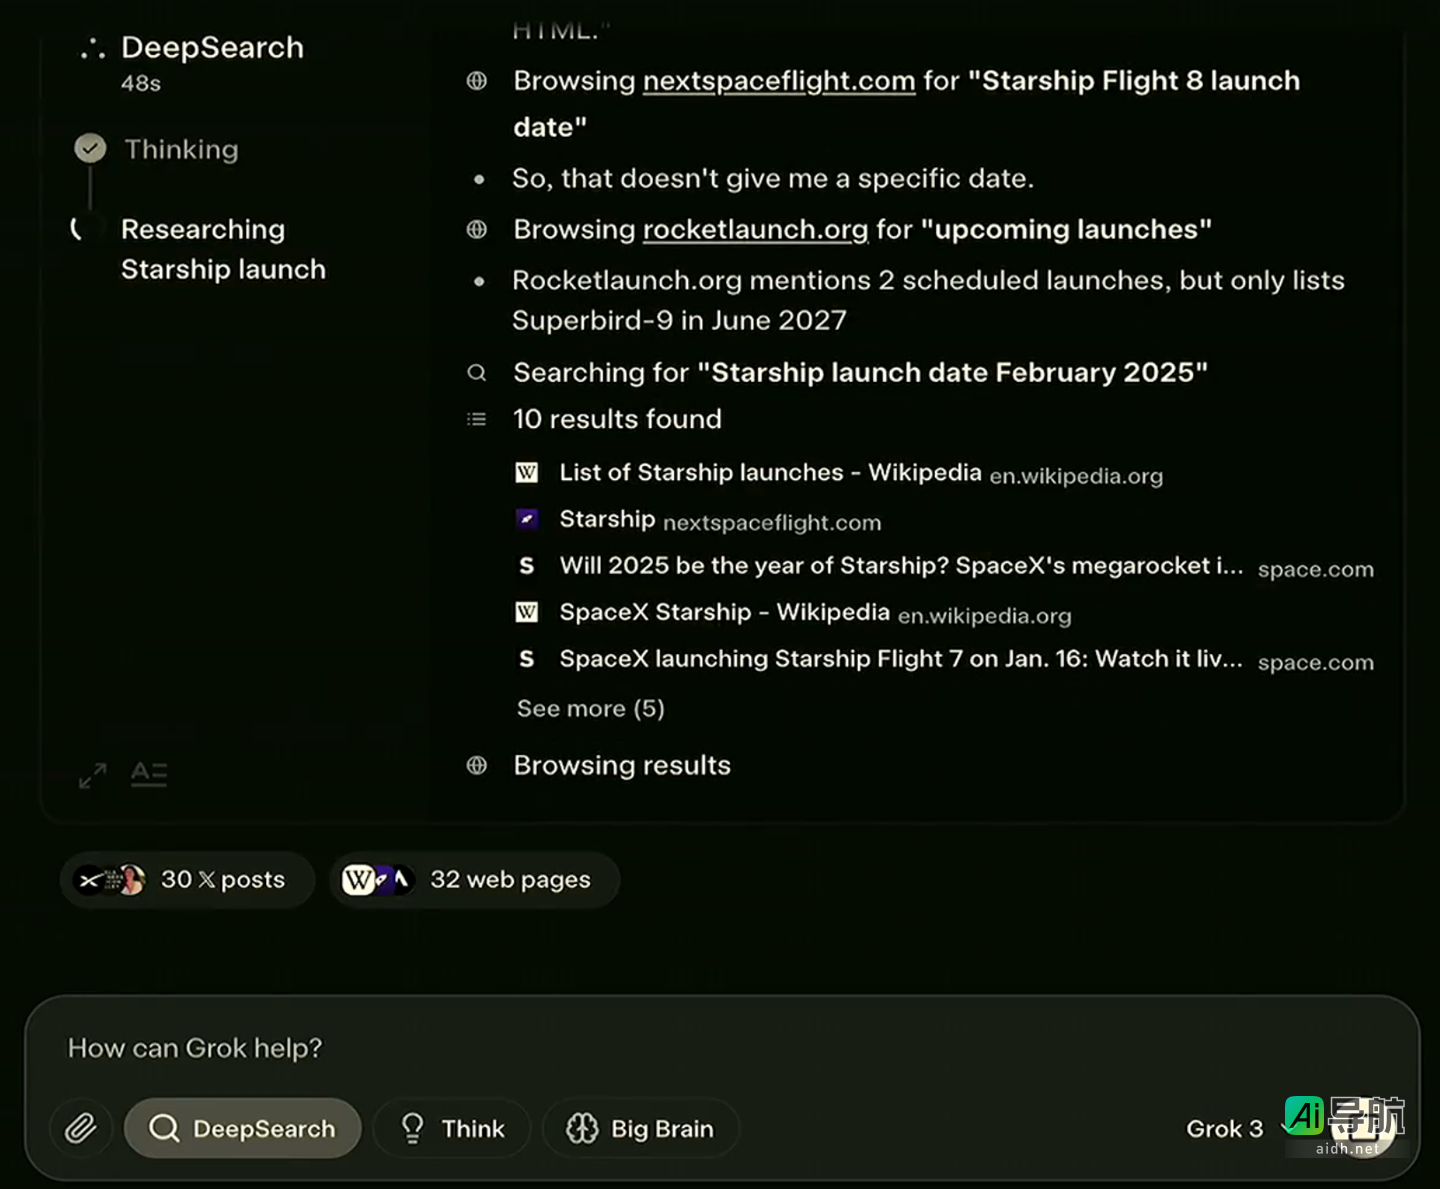Click the How can Grok help input field
This screenshot has width=1440, height=1189.
coord(600,1048)
